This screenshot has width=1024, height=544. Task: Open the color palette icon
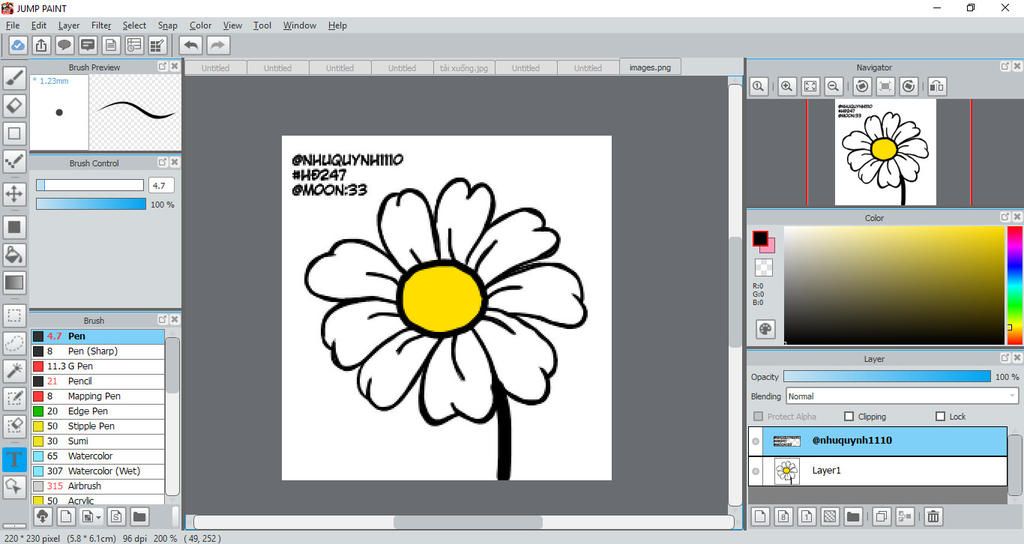(765, 328)
